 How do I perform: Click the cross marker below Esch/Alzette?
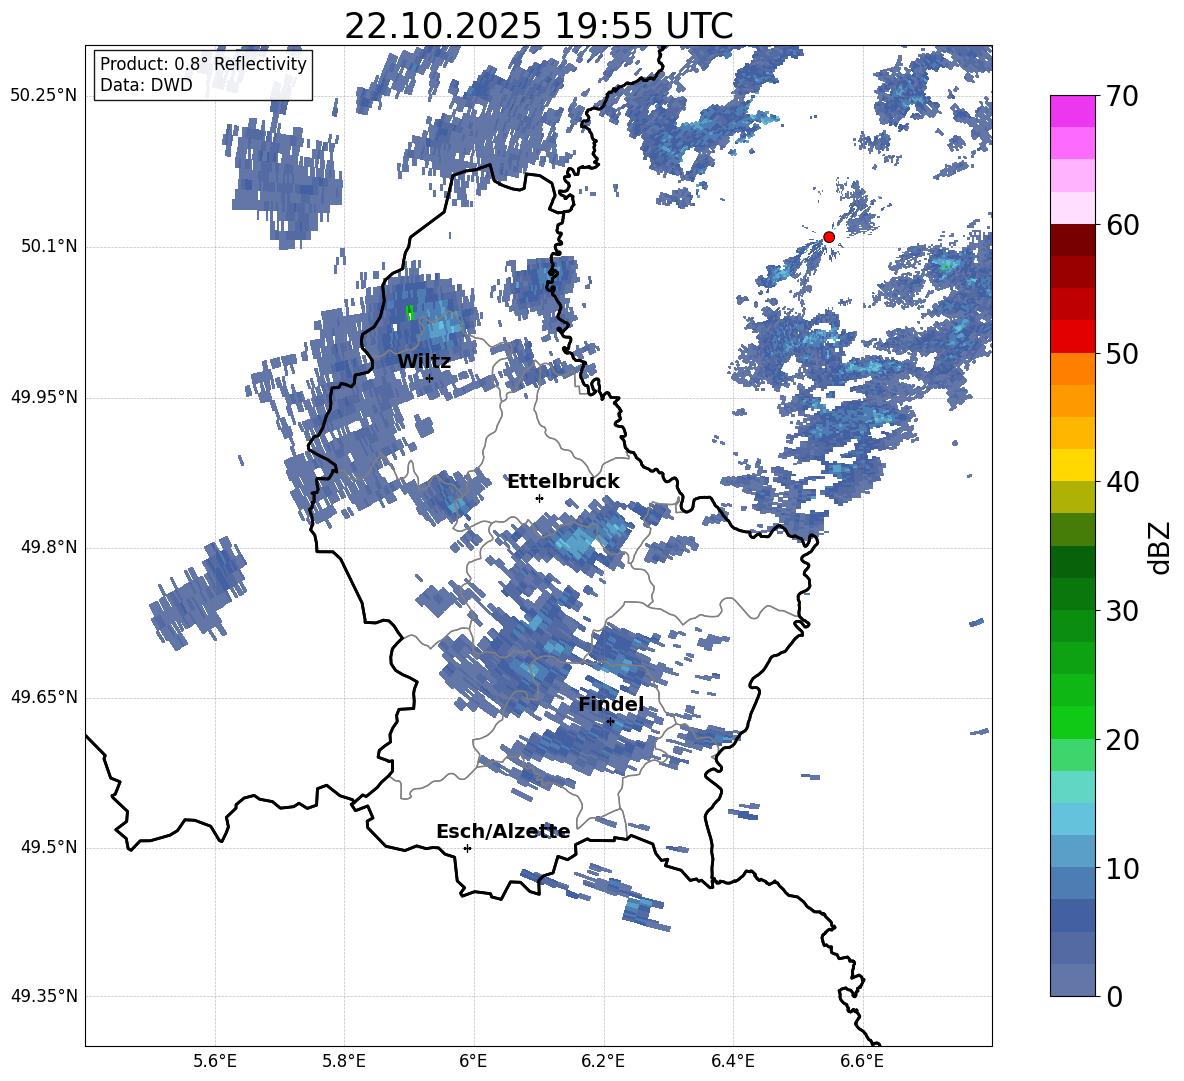click(x=467, y=848)
